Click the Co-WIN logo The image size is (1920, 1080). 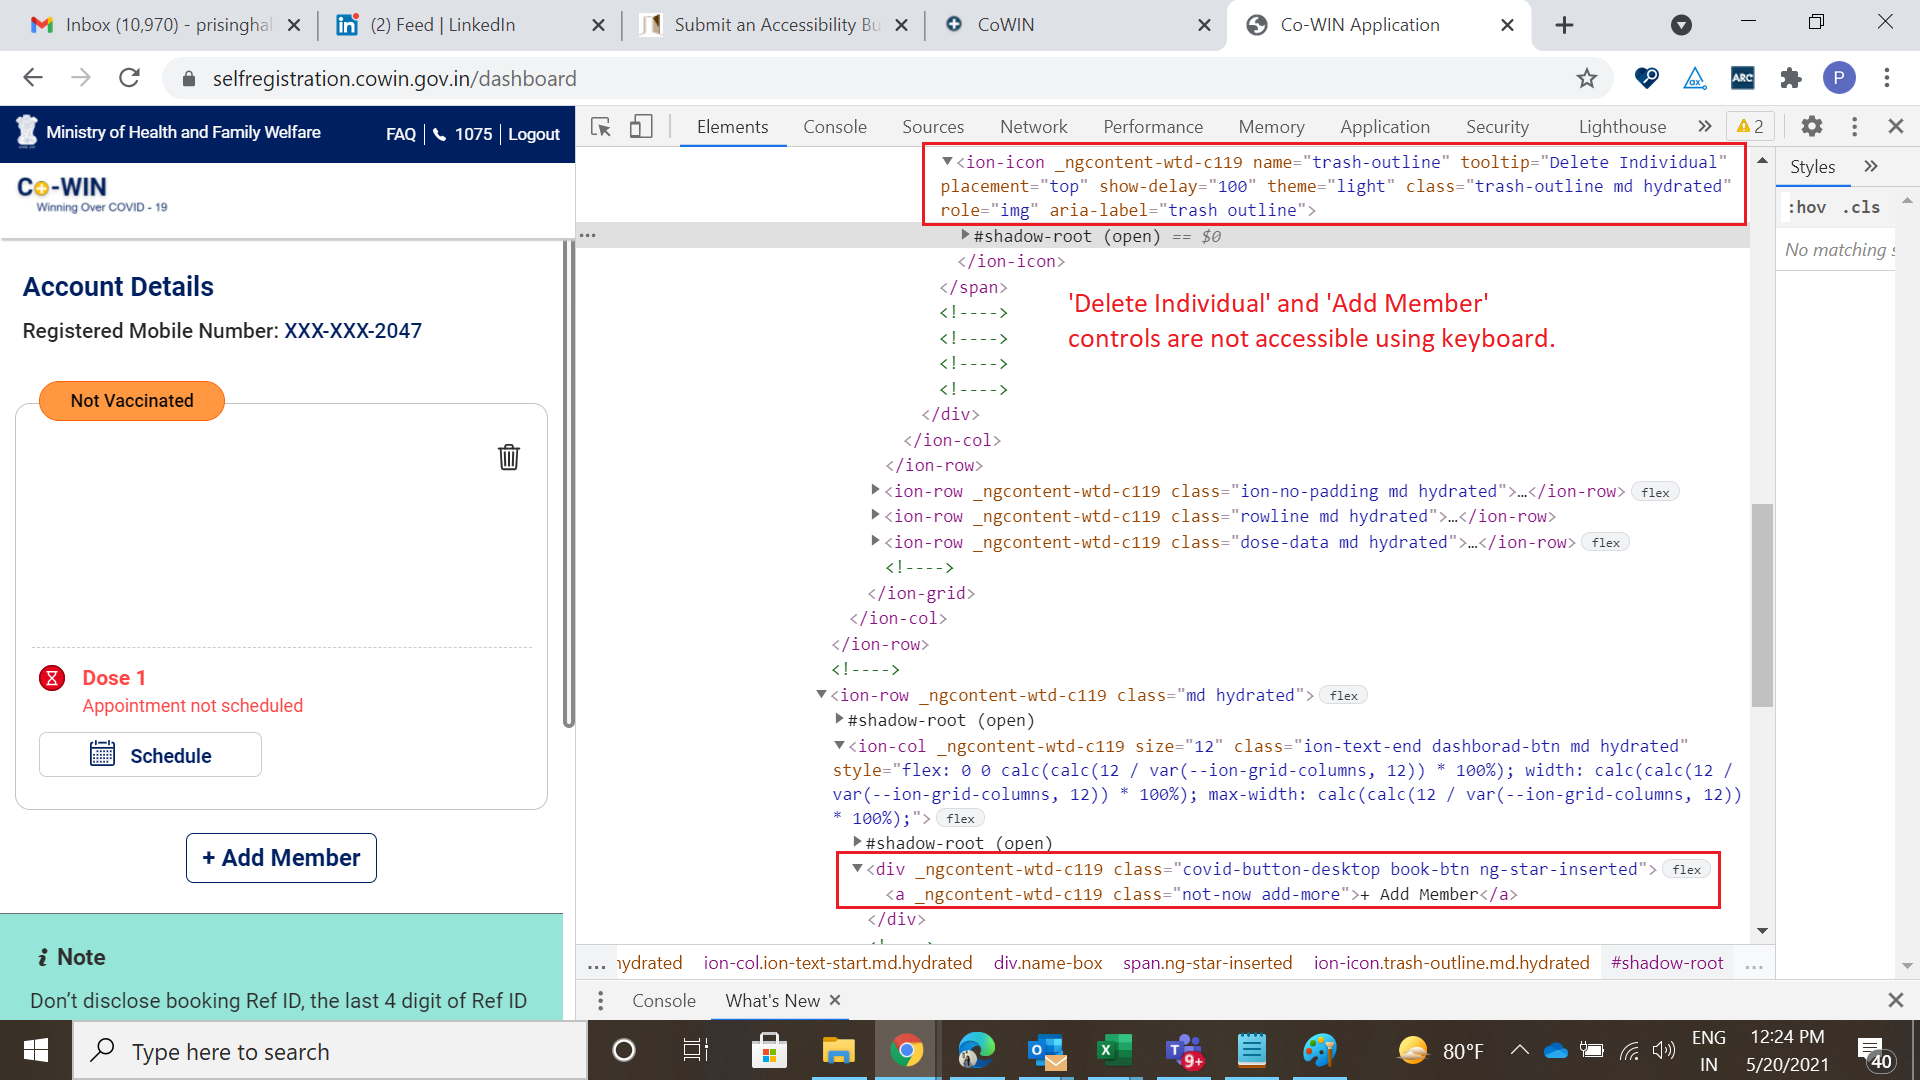click(92, 194)
